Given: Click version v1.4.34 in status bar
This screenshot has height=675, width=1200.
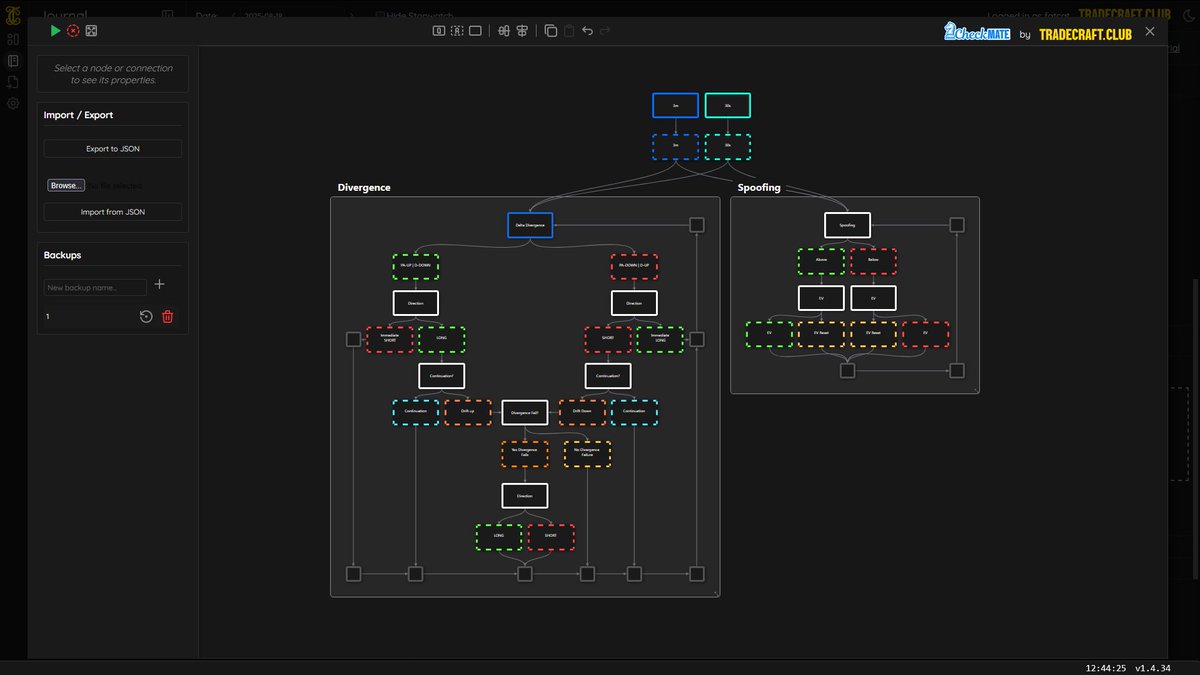Looking at the screenshot, I should 1151,668.
